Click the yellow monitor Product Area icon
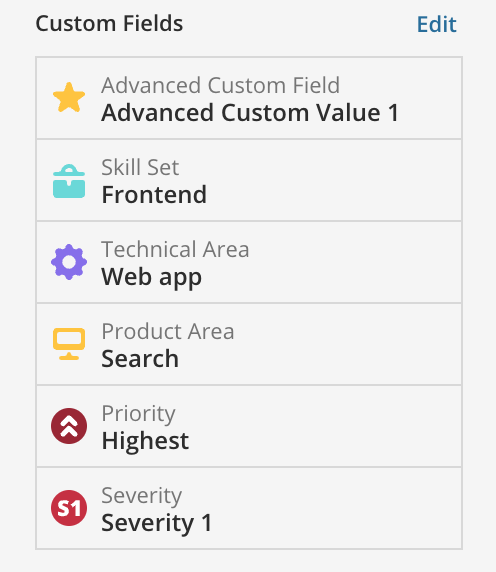The image size is (496, 572). pos(69,344)
